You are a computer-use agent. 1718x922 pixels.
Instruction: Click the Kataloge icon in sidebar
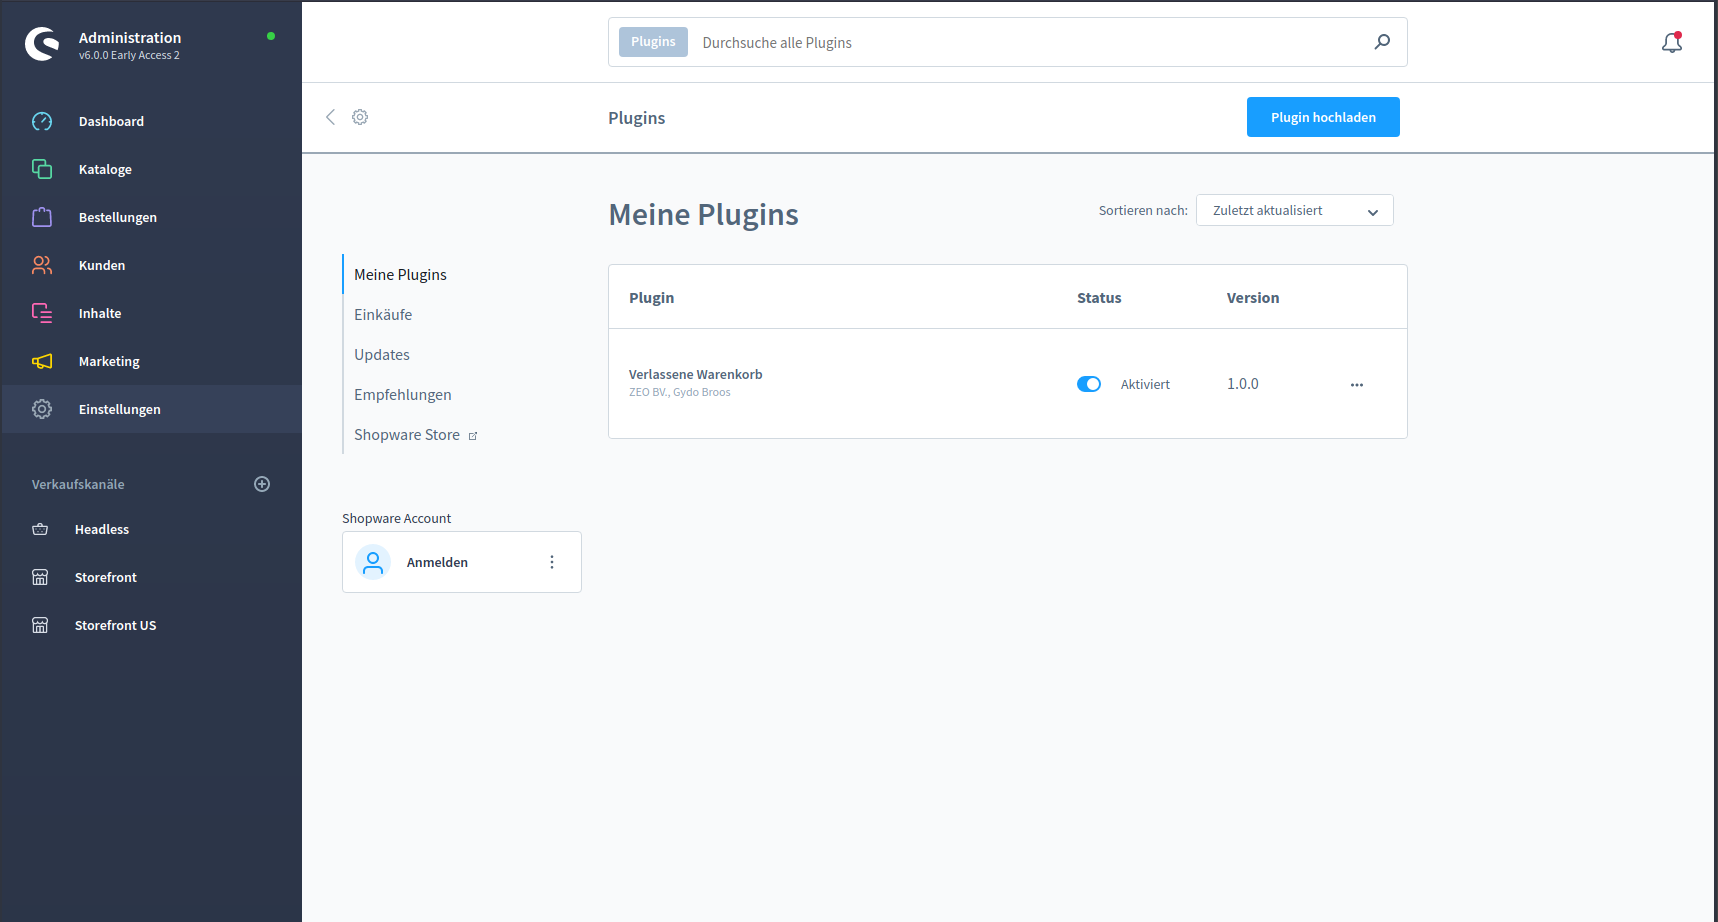[x=42, y=169]
